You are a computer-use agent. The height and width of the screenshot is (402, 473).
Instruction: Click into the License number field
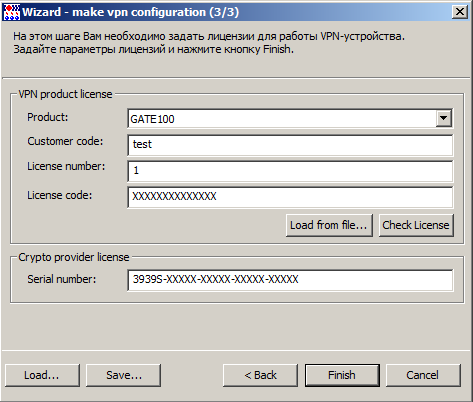[290, 171]
